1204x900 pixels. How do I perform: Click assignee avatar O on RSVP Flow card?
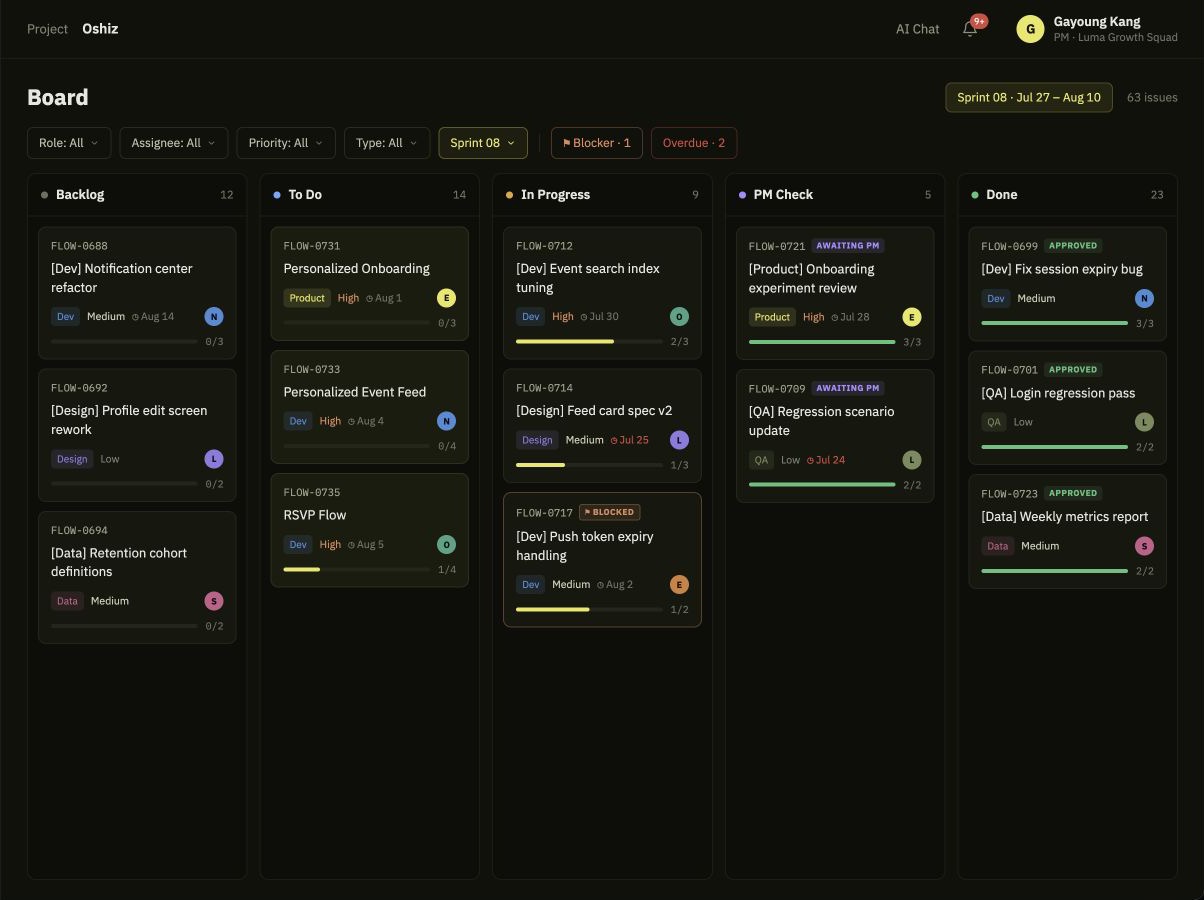446,545
